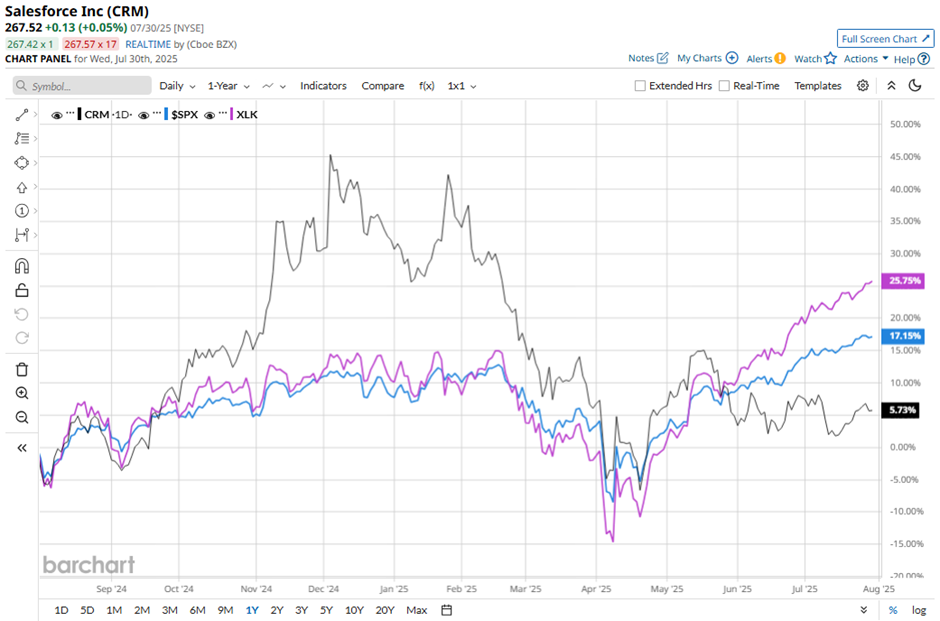Viewport: 940px width, 621px height.
Task: Open the Full Screen Chart
Action: click(x=885, y=39)
